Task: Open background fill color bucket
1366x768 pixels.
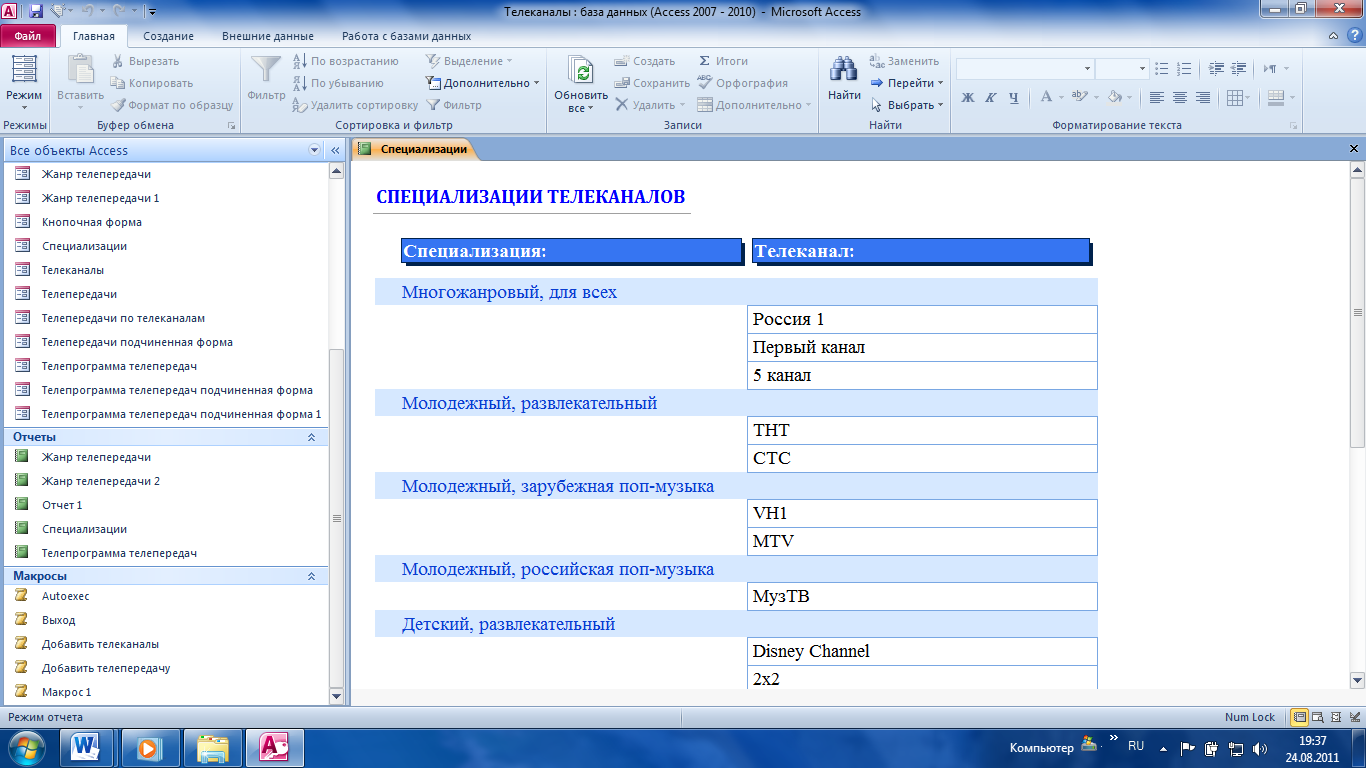Action: 1119,97
